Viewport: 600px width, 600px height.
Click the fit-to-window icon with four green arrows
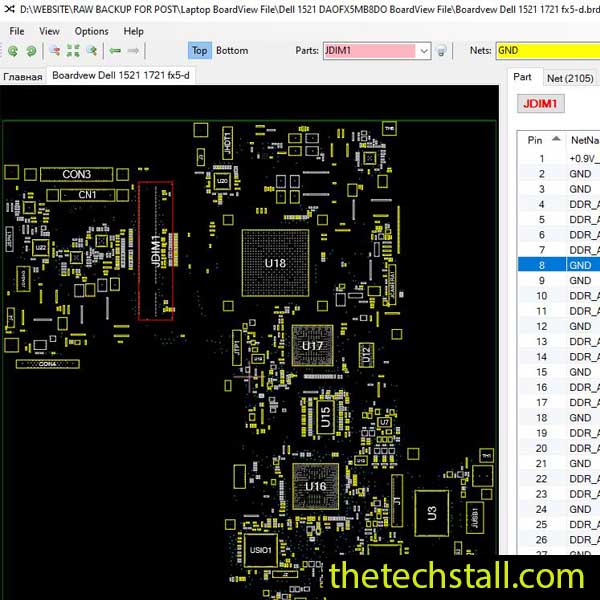73,51
